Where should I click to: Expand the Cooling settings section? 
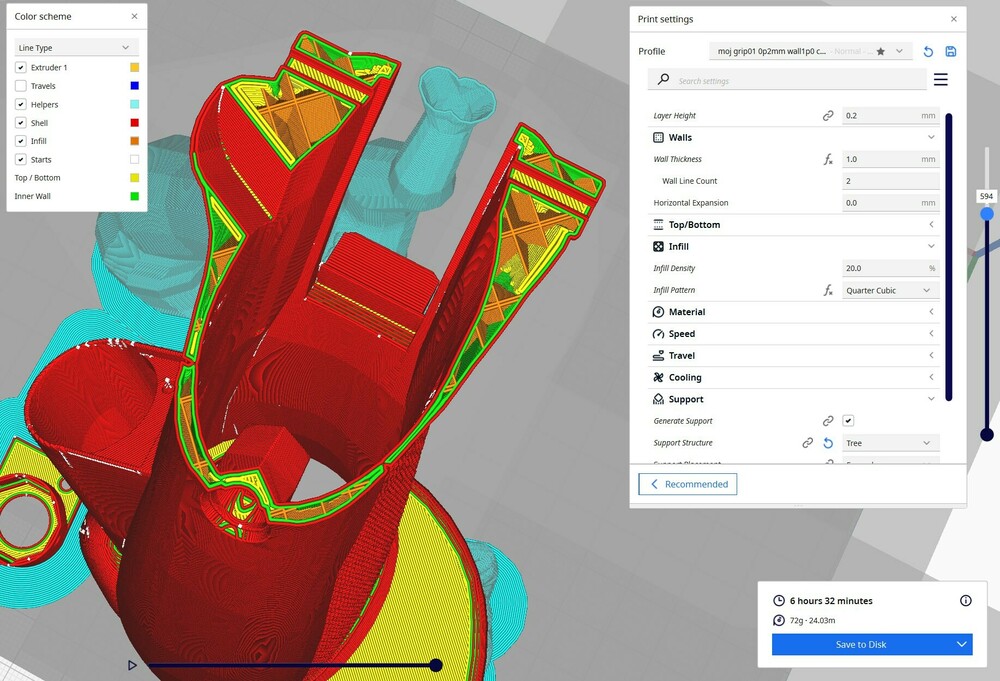(931, 377)
